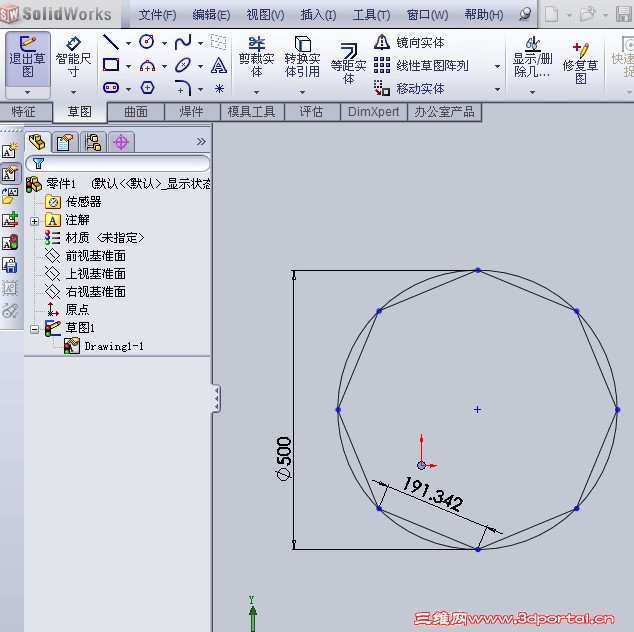Switch to the 模具工具 tab
634x632 pixels.
(251, 112)
